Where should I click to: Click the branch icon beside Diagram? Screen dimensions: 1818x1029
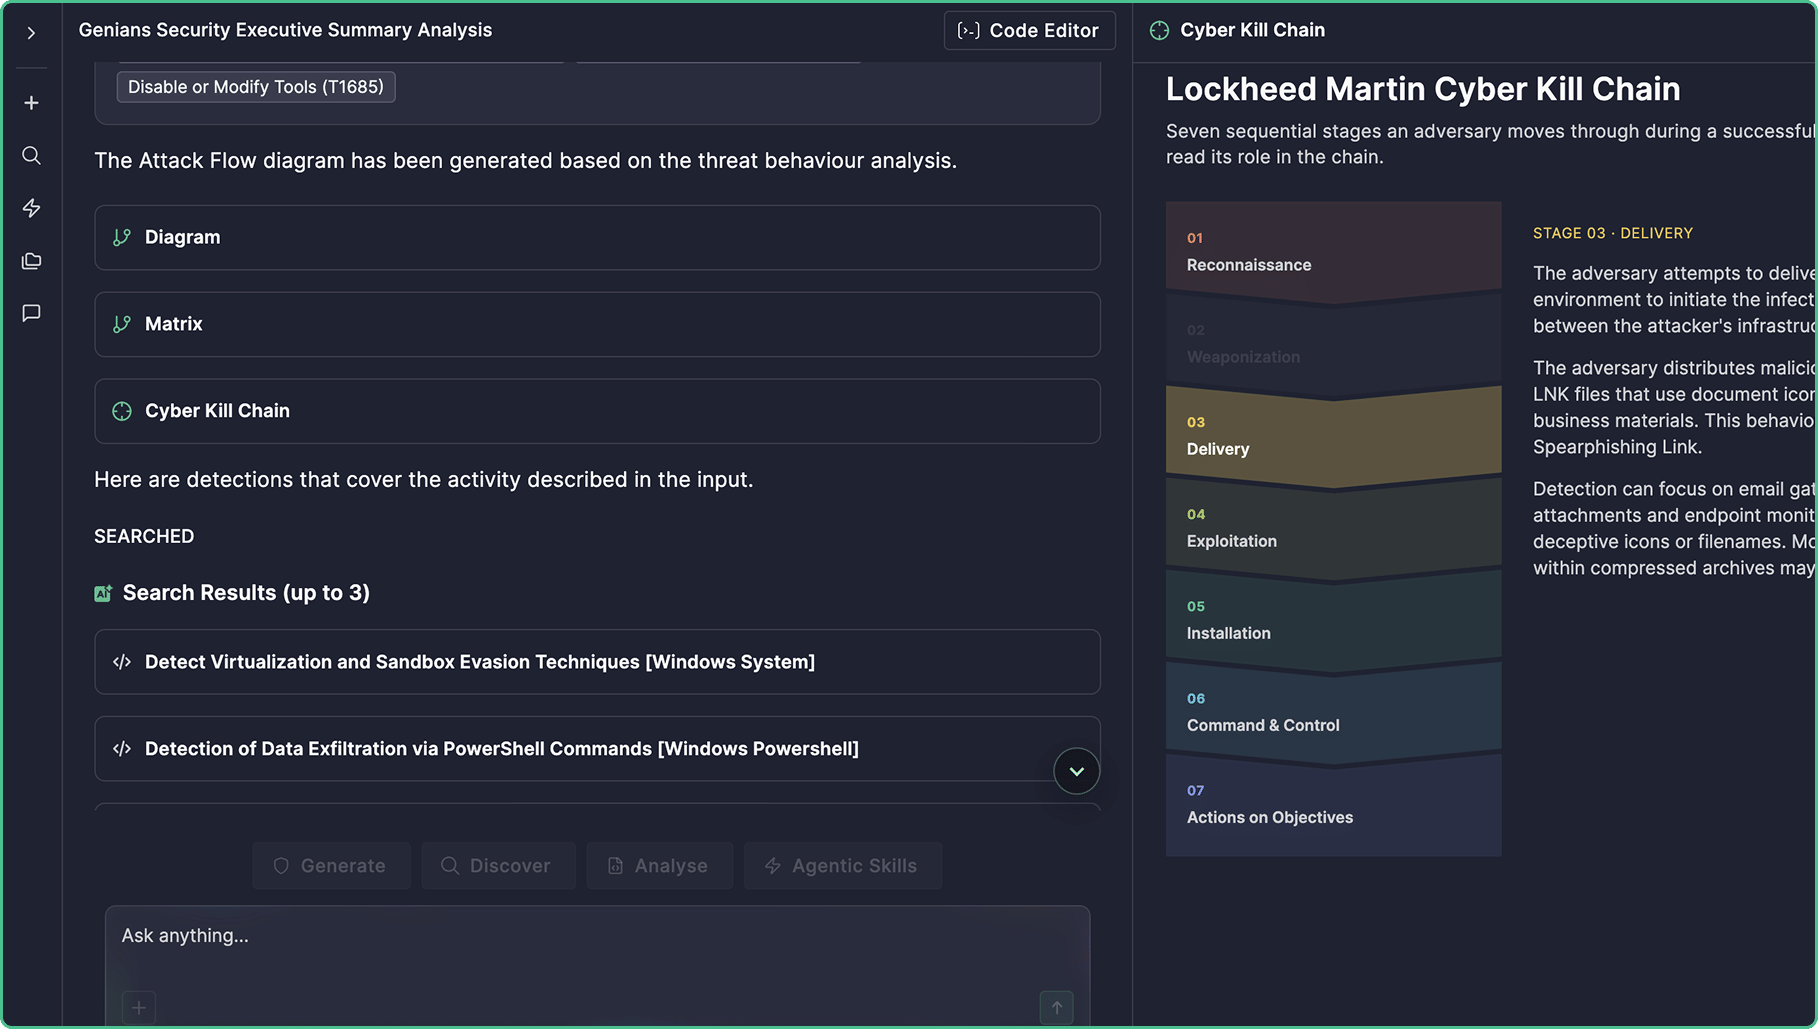click(x=122, y=237)
